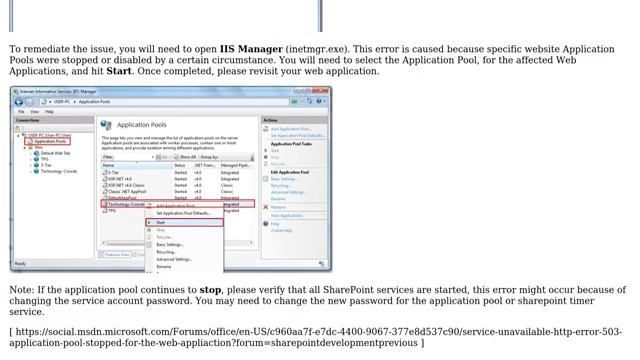Select Classic .NET AppPool row
The height and width of the screenshot is (360, 640).
coord(178,191)
